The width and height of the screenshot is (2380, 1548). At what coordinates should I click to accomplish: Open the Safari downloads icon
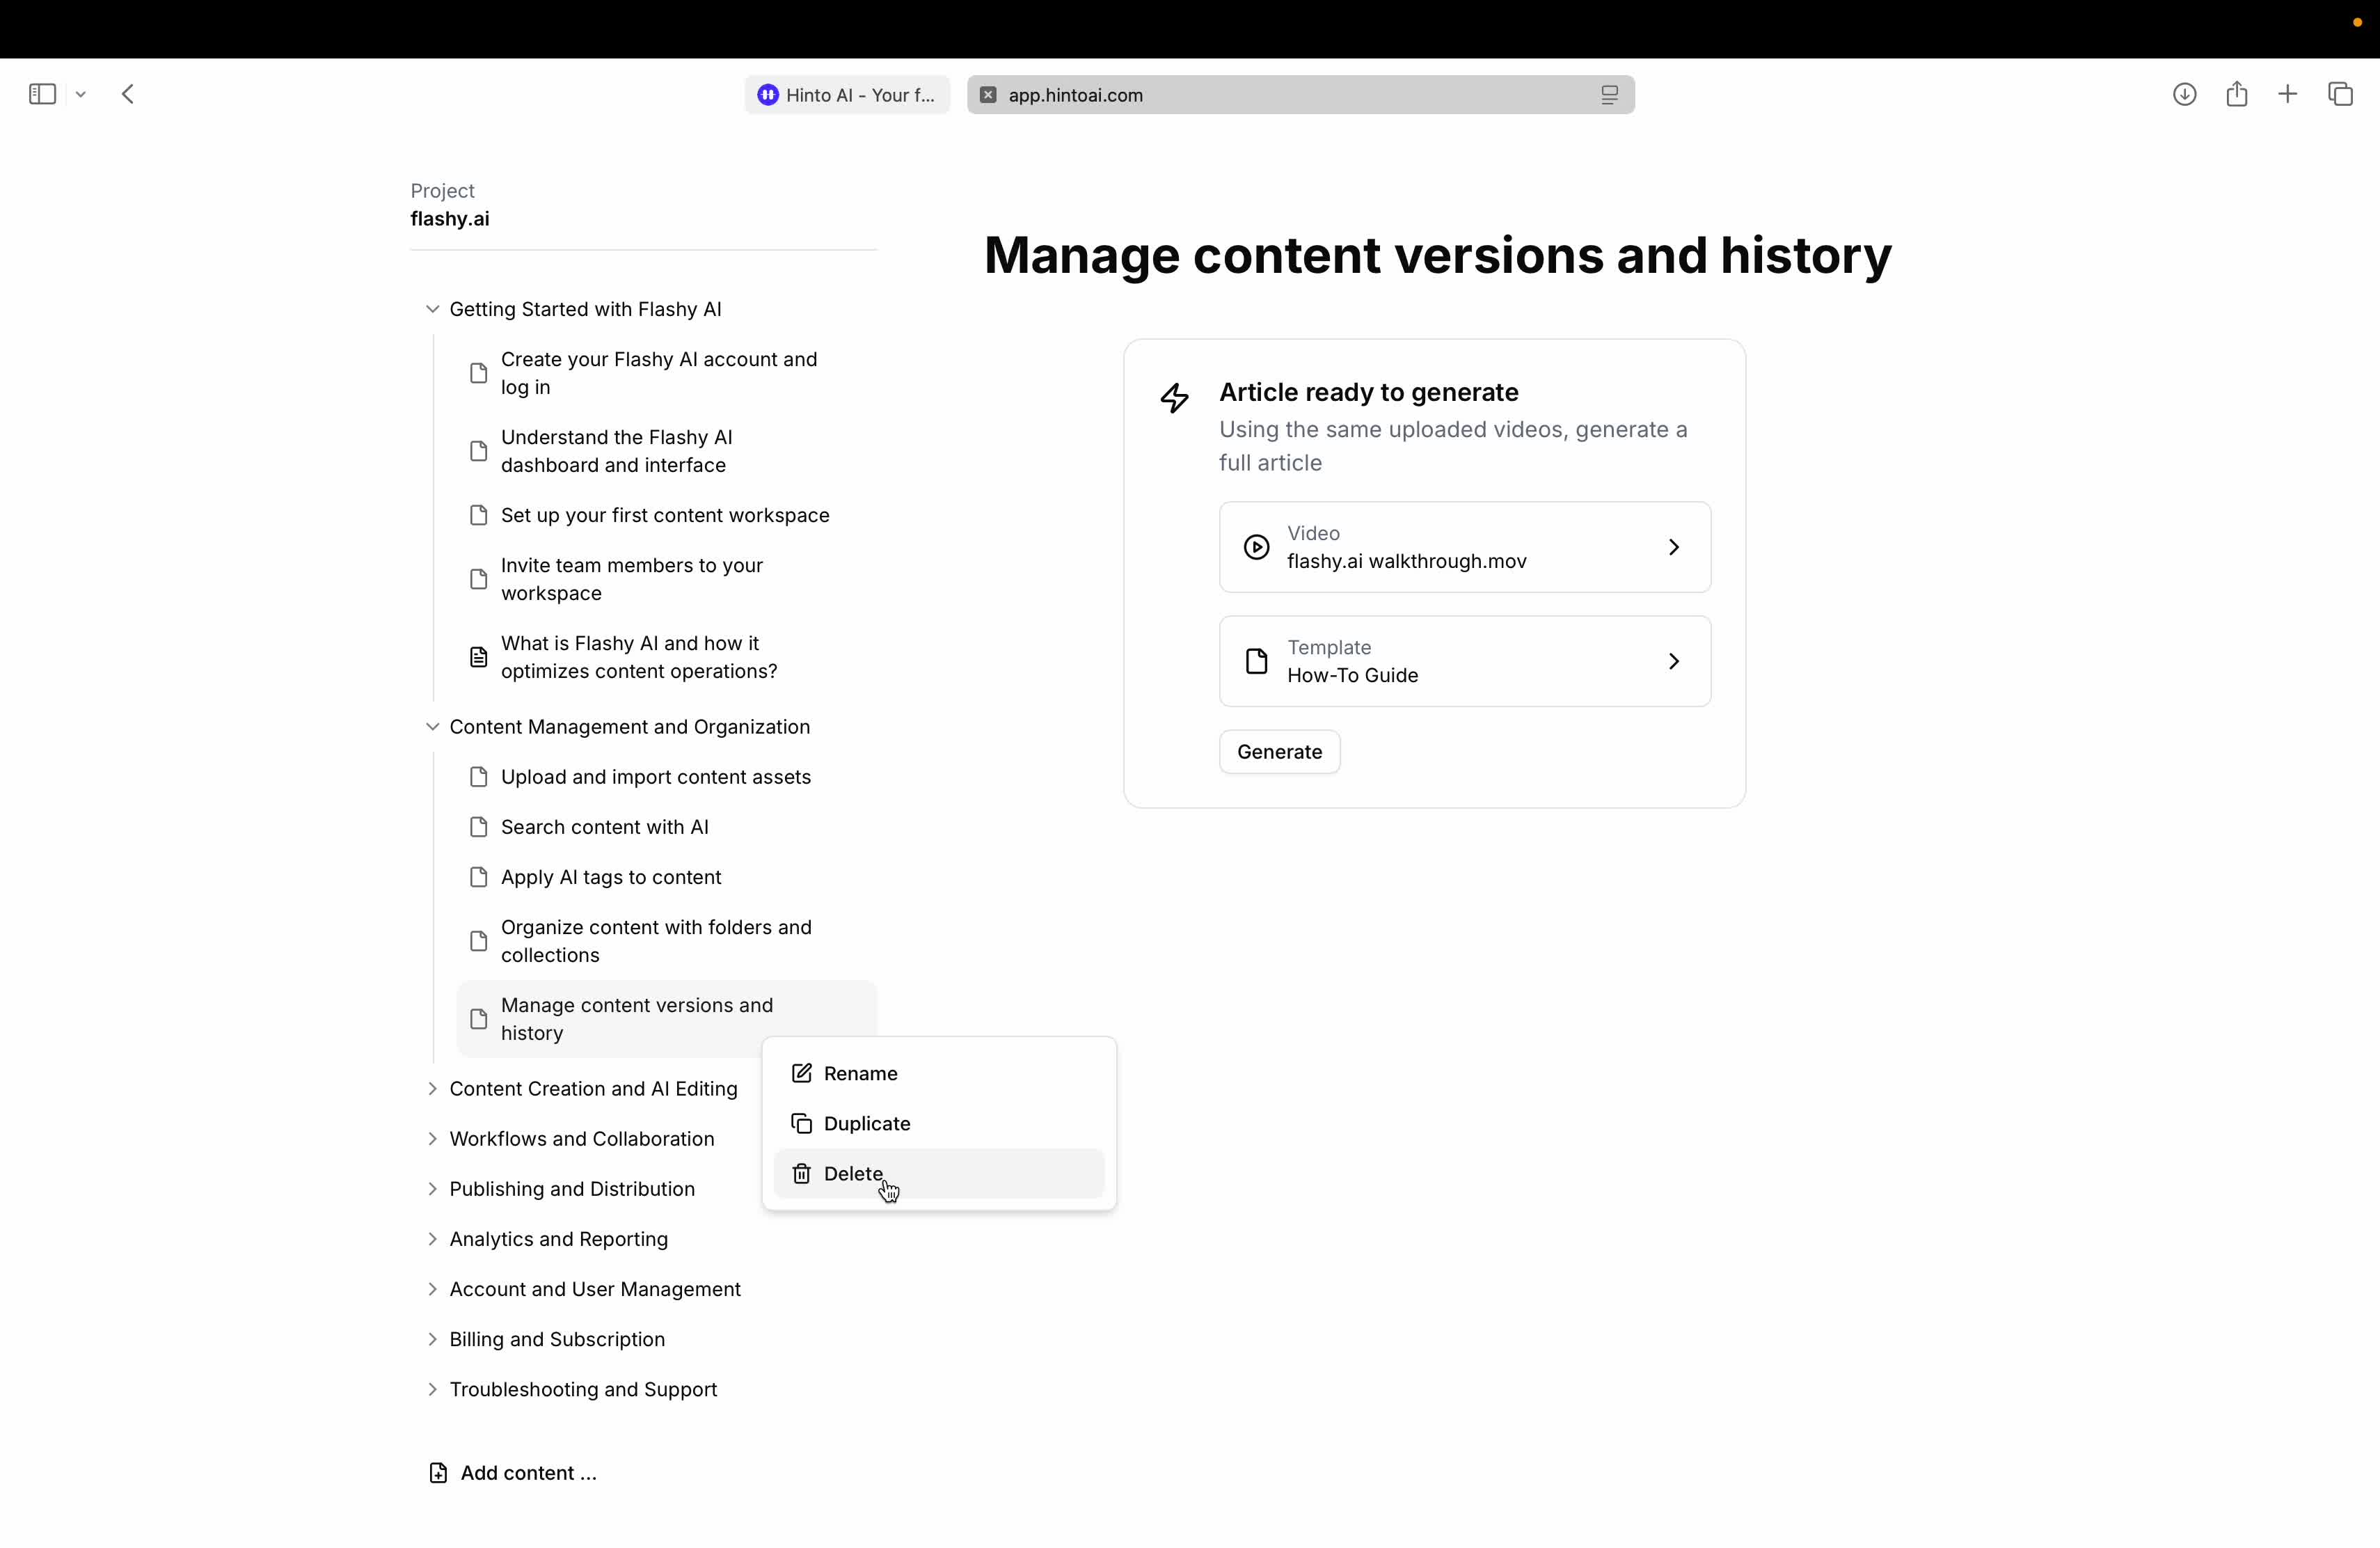point(2184,94)
